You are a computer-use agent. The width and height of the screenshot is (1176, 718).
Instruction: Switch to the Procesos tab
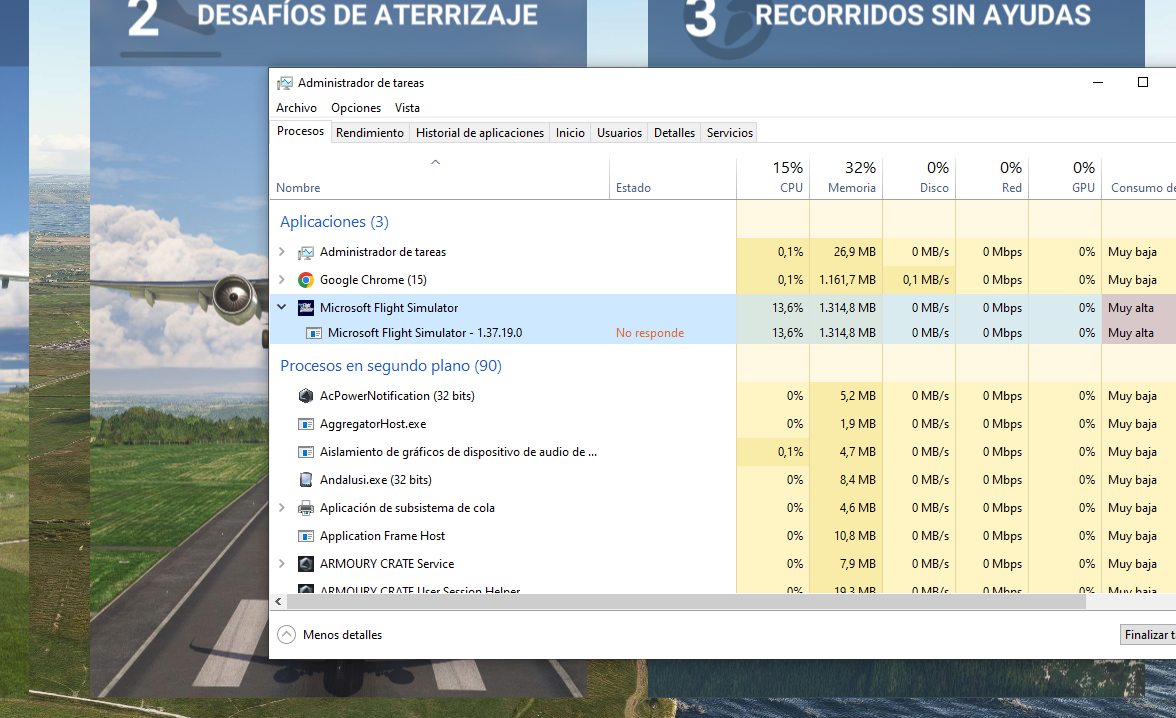(300, 131)
